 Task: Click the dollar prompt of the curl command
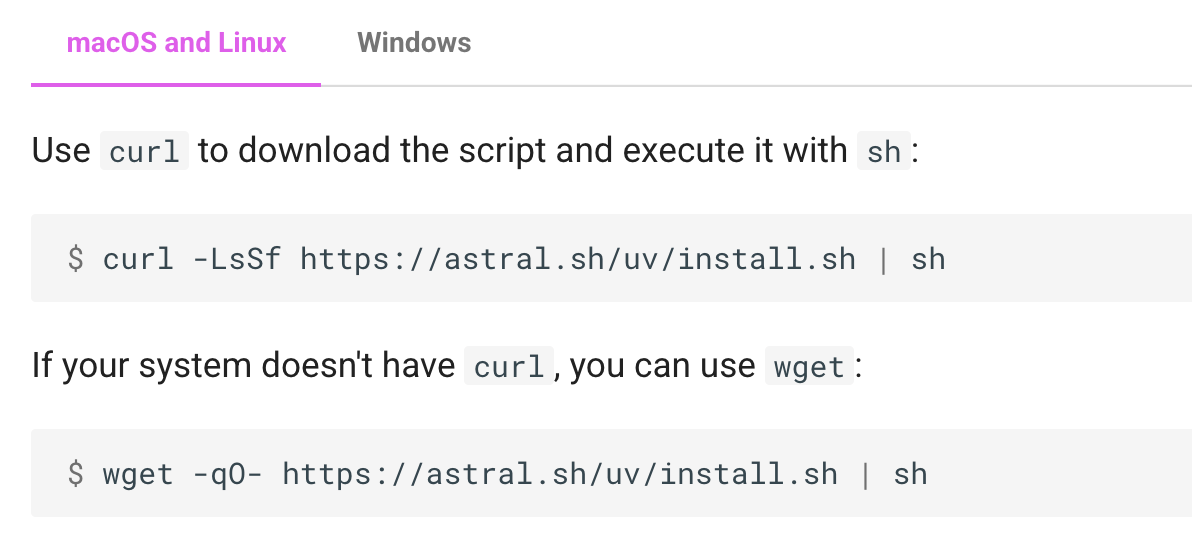click(x=76, y=259)
